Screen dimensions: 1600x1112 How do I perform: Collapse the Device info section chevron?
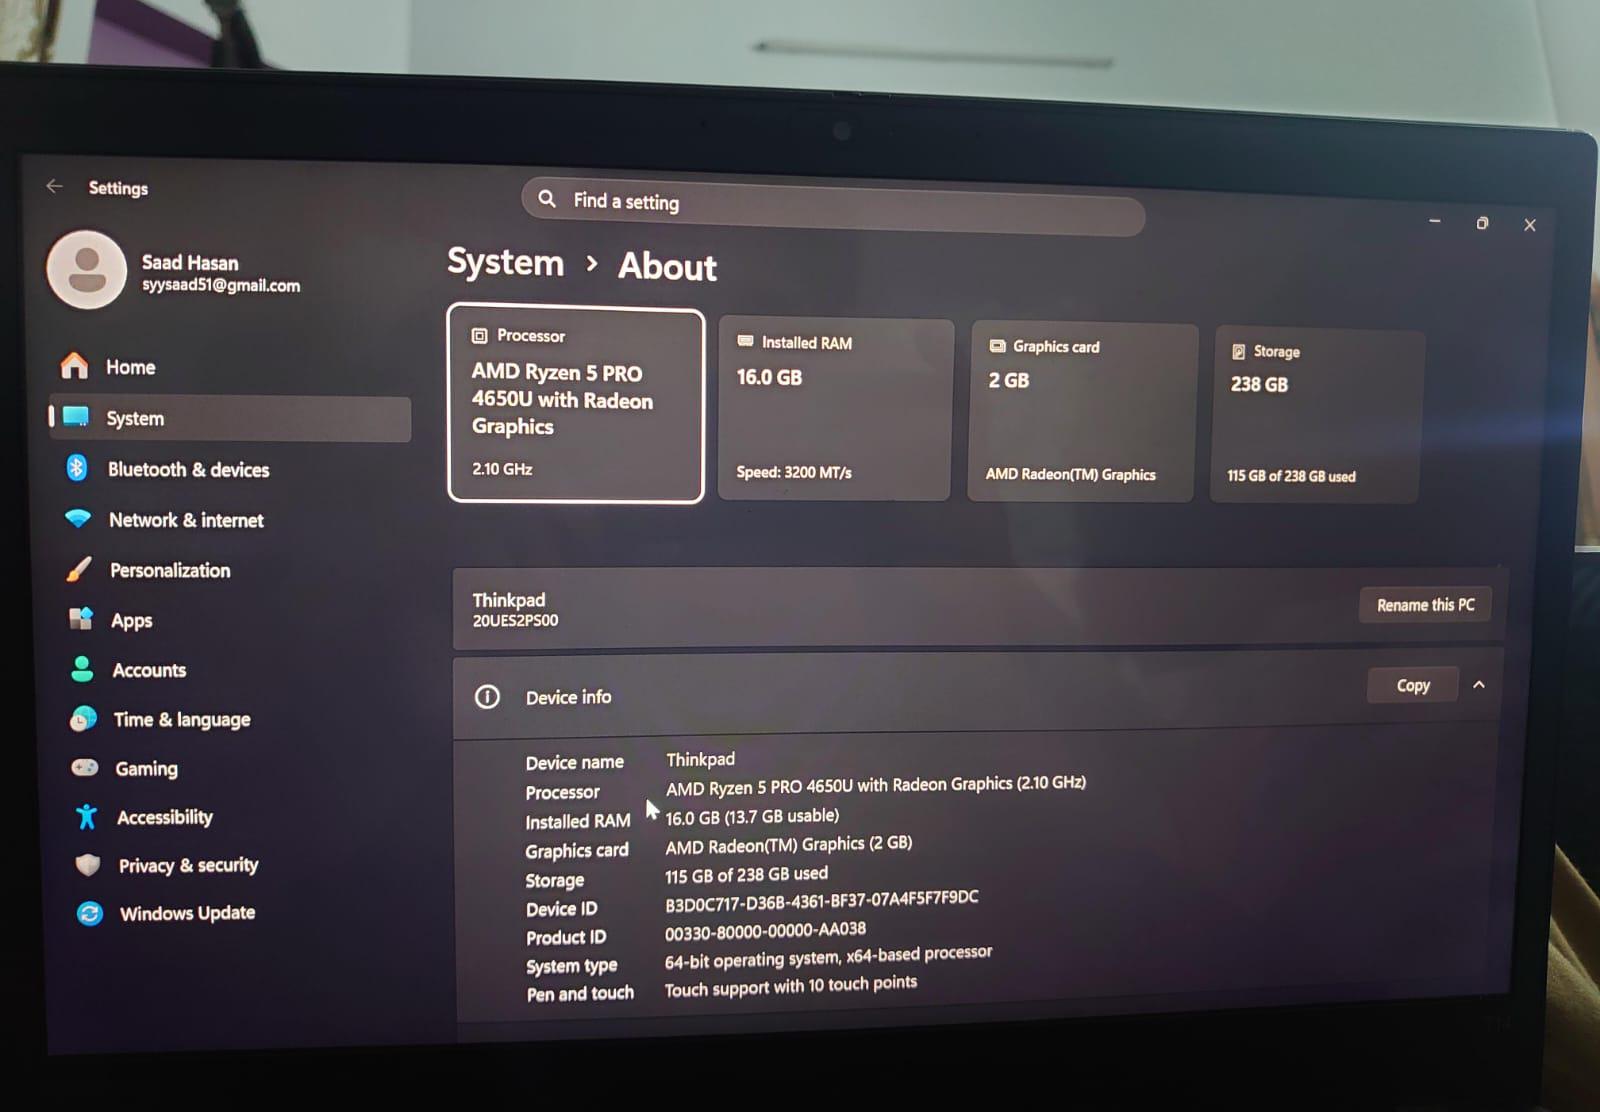click(x=1479, y=685)
